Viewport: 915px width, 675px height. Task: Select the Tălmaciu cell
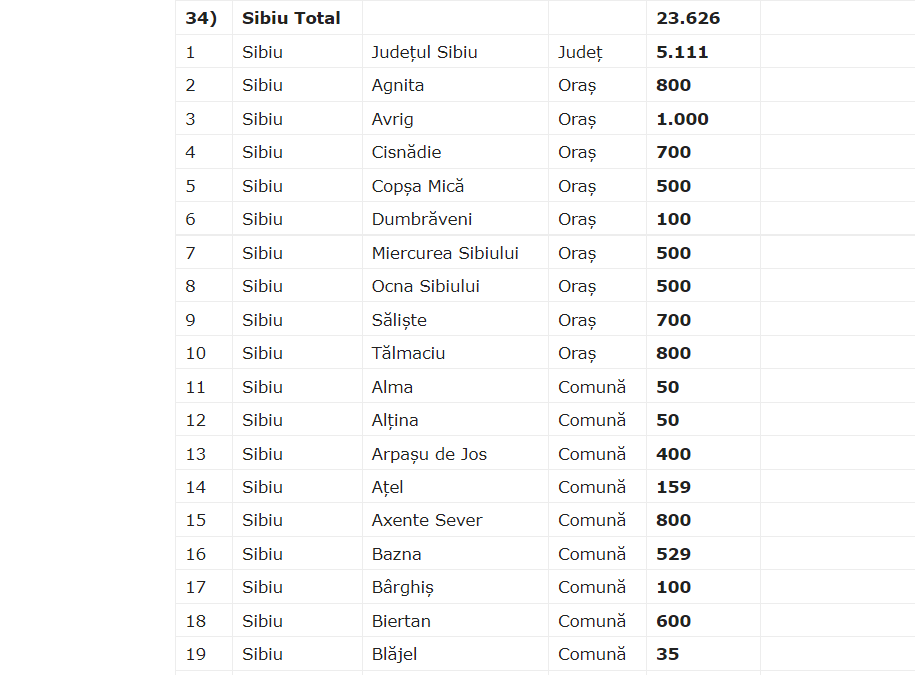click(408, 353)
